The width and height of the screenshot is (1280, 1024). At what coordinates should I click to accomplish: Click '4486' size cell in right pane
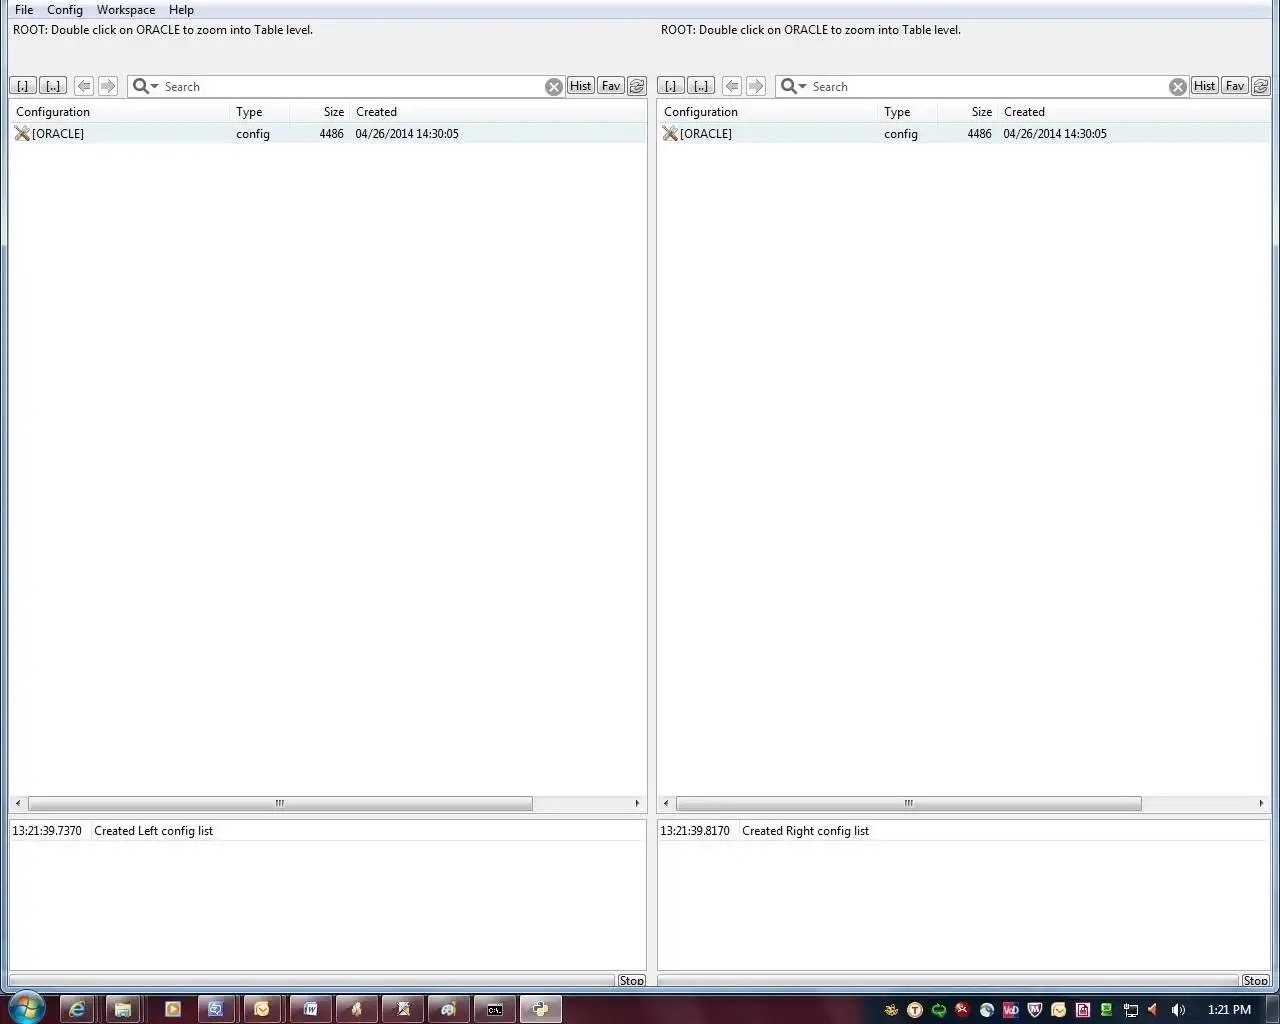point(979,134)
